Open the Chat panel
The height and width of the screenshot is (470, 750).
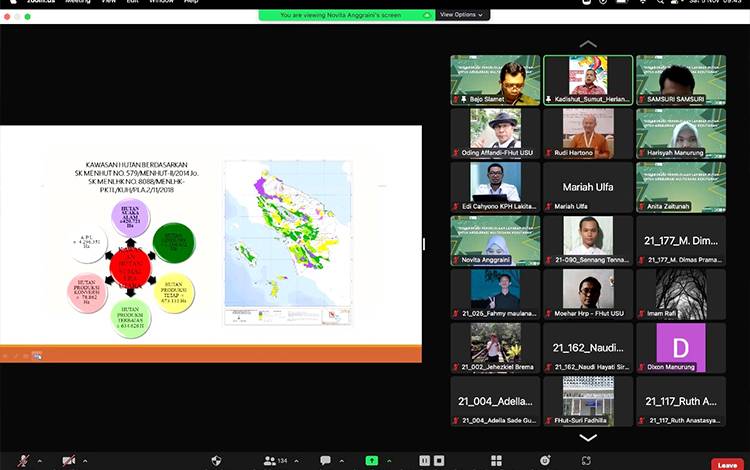[x=325, y=460]
